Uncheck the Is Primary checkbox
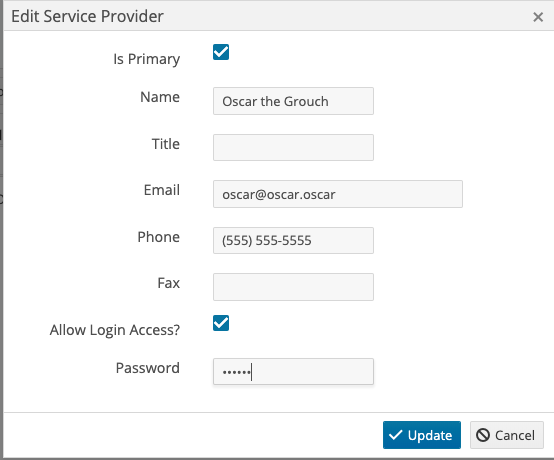 pos(221,52)
